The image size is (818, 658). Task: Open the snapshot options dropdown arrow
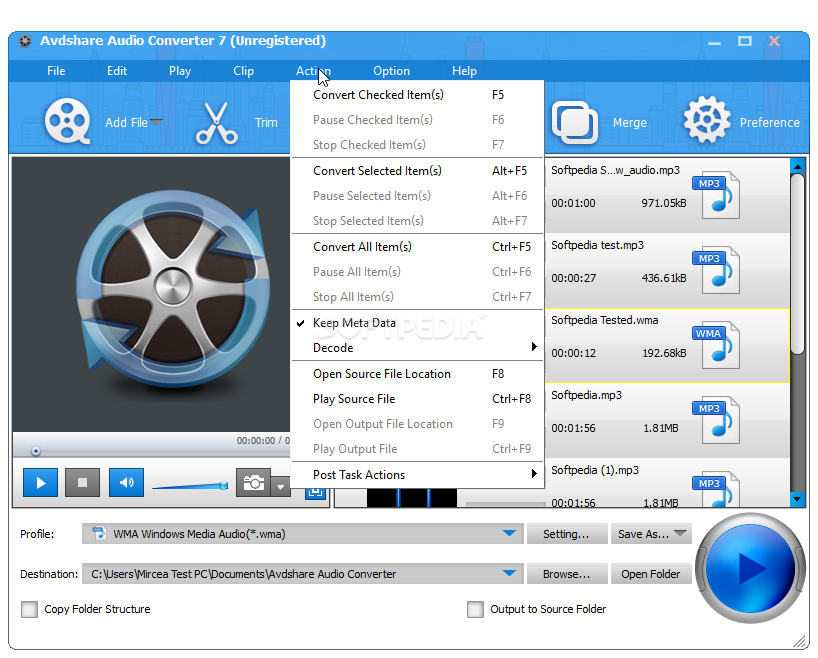pos(281,486)
